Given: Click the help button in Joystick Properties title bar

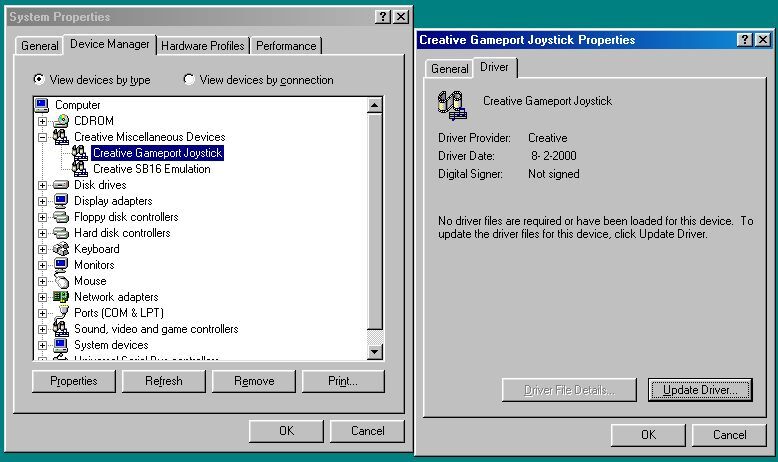Looking at the screenshot, I should [x=744, y=40].
